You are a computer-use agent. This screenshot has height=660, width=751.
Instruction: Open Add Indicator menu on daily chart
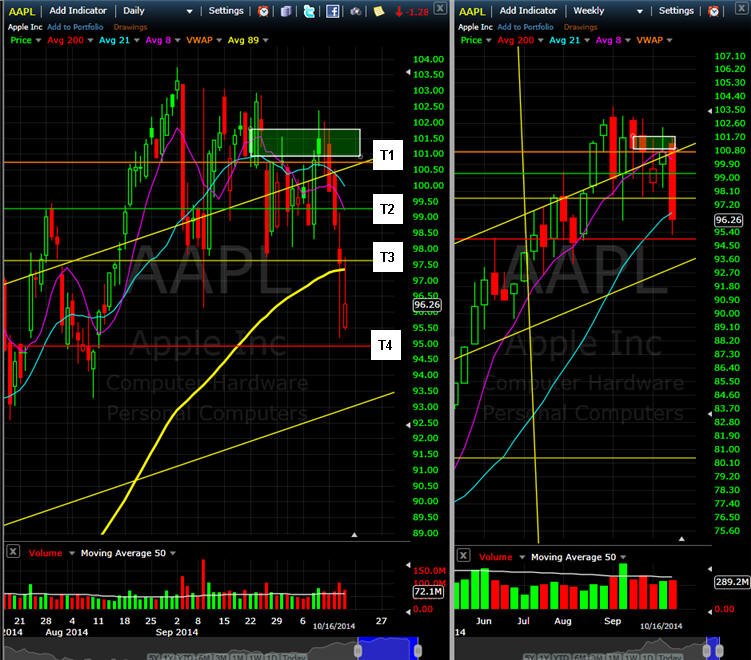coord(78,11)
